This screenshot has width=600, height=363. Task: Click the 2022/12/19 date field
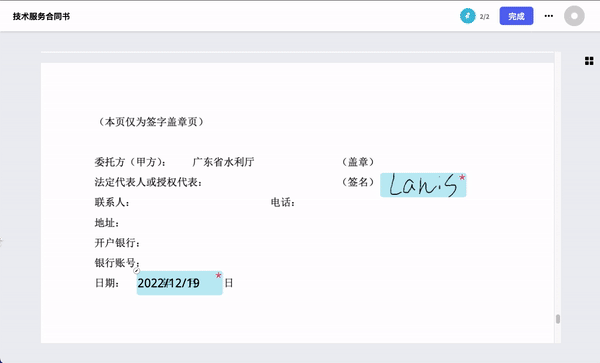179,283
